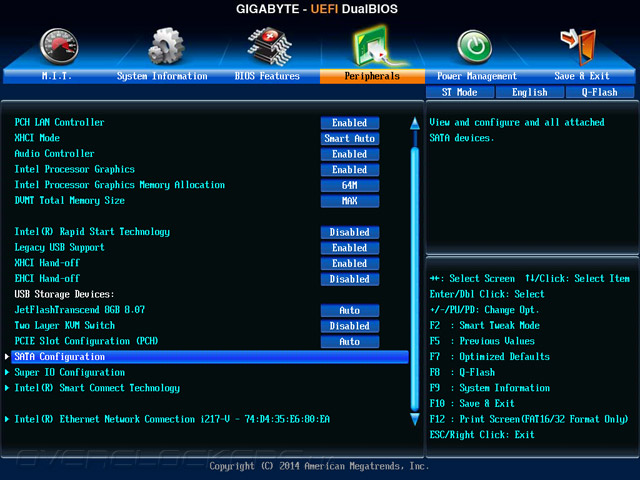Click the Save & Exit door icon
The width and height of the screenshot is (640, 480).
tap(579, 46)
